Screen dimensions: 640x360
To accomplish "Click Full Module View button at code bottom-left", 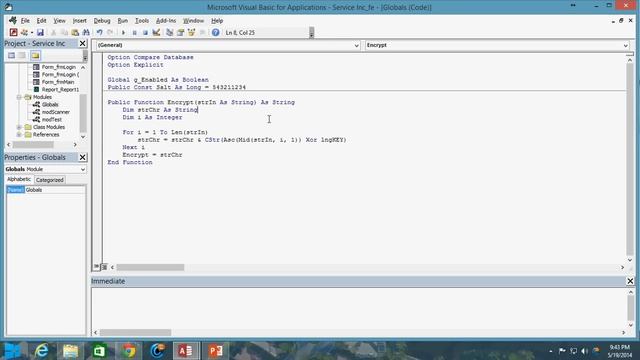I will pyautogui.click(x=104, y=267).
